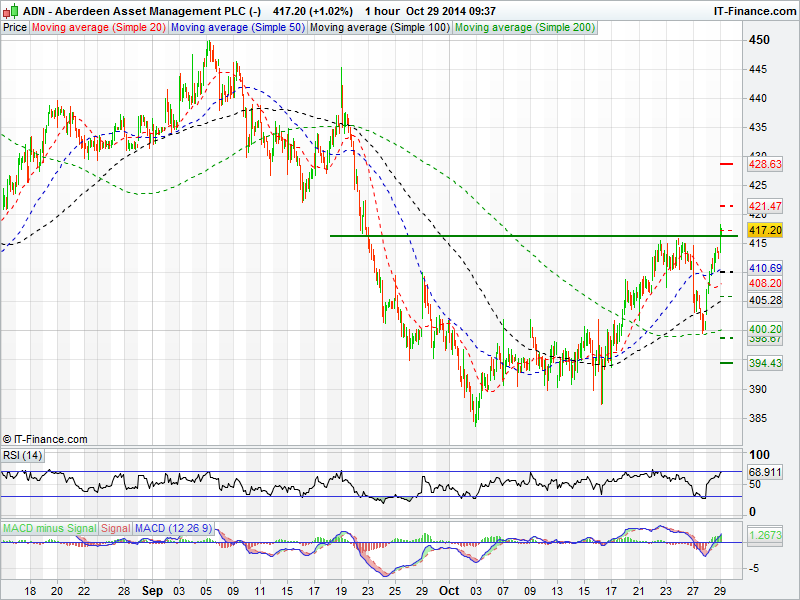Click the IT-Finance.com link at top right
This screenshot has height=600, width=800.
coord(754,11)
